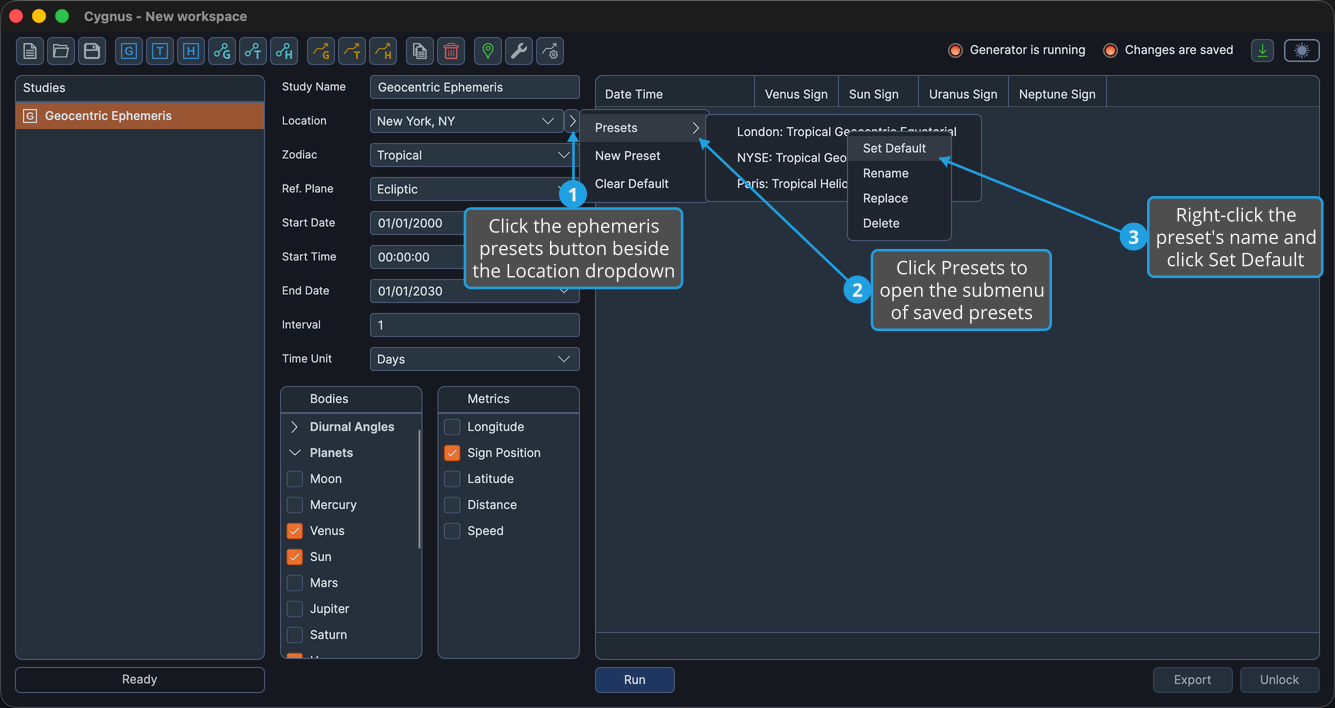Click the Export button
1335x708 pixels.
point(1193,680)
